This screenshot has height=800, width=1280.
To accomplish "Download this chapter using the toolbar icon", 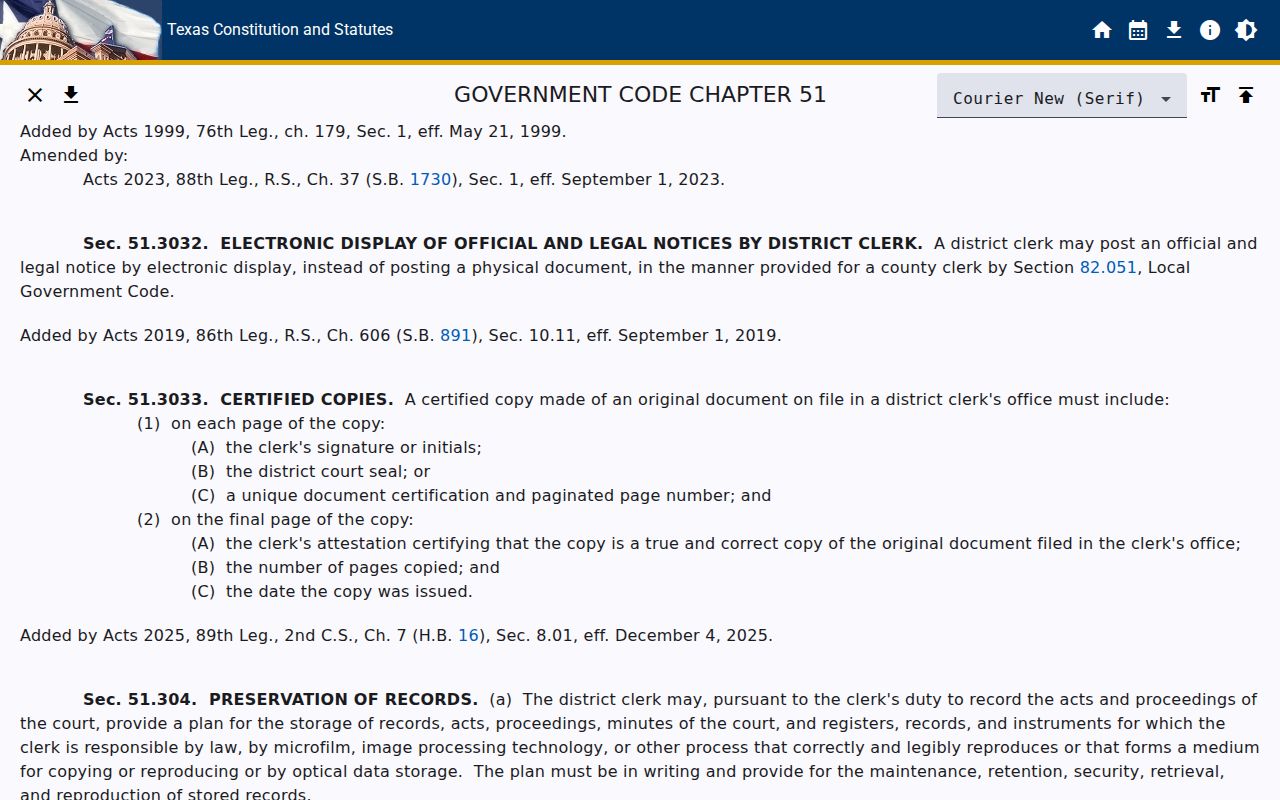I will tap(71, 95).
